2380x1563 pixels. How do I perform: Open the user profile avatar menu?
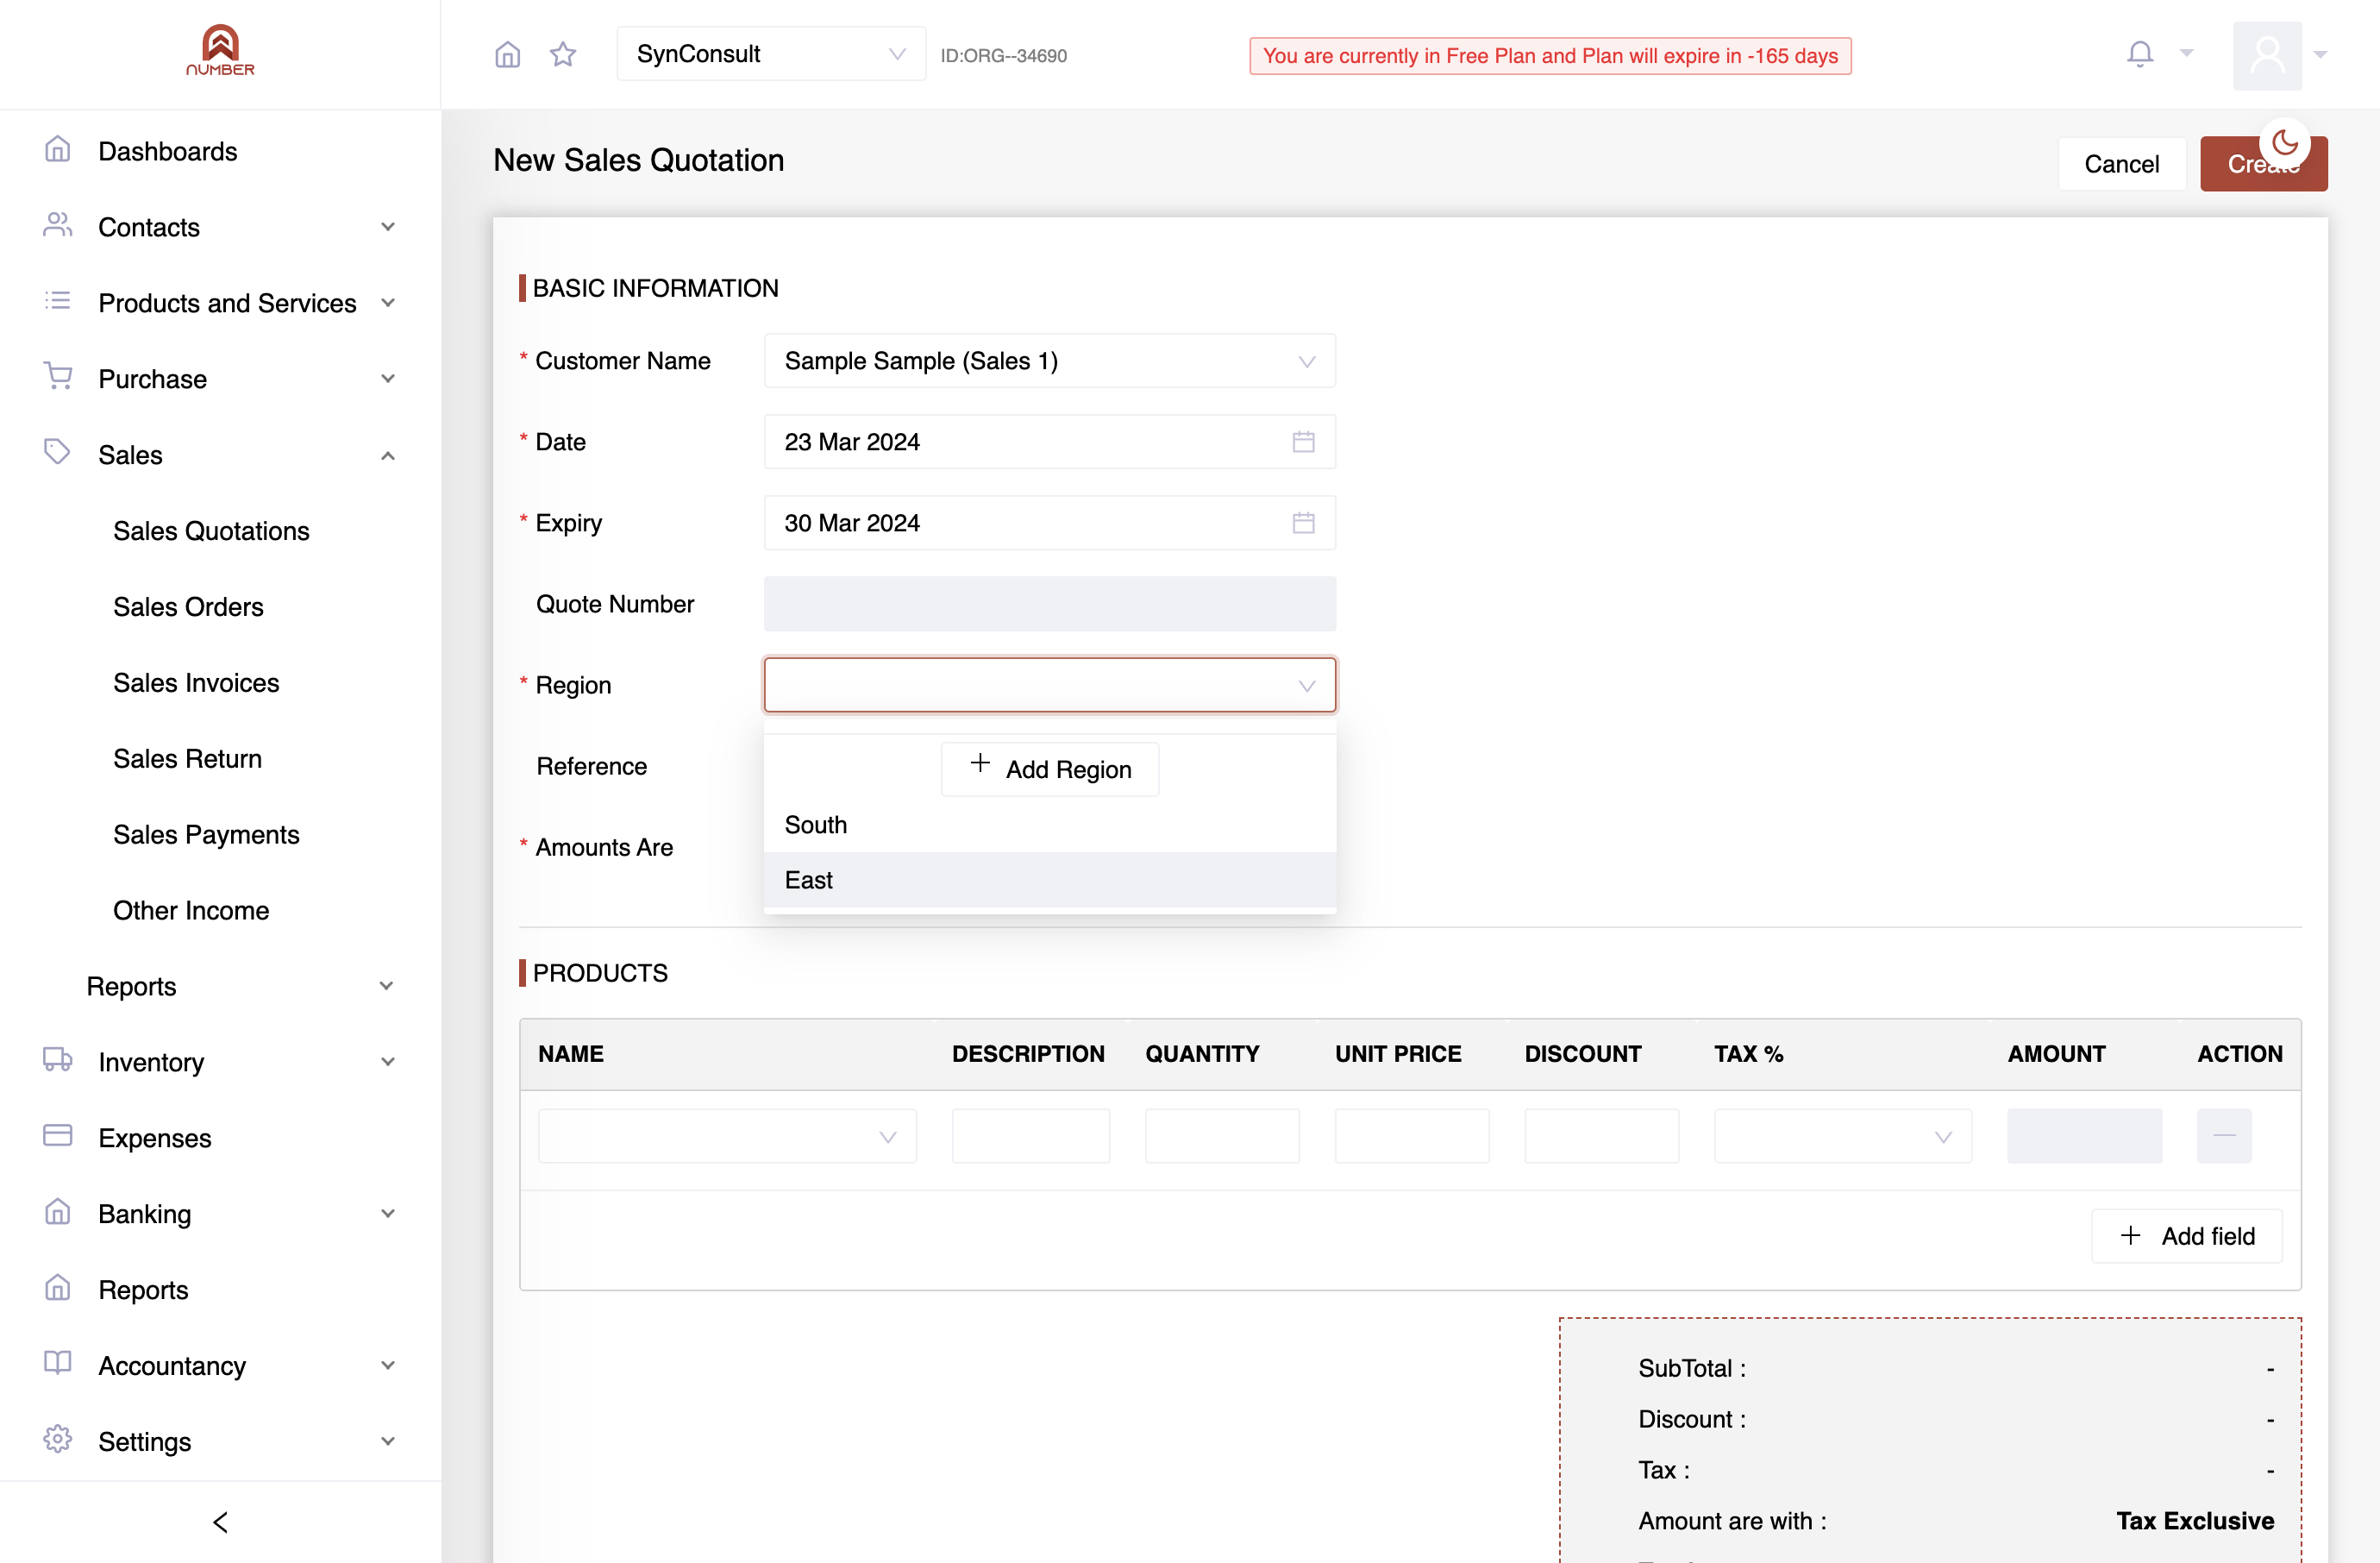pos(2267,55)
